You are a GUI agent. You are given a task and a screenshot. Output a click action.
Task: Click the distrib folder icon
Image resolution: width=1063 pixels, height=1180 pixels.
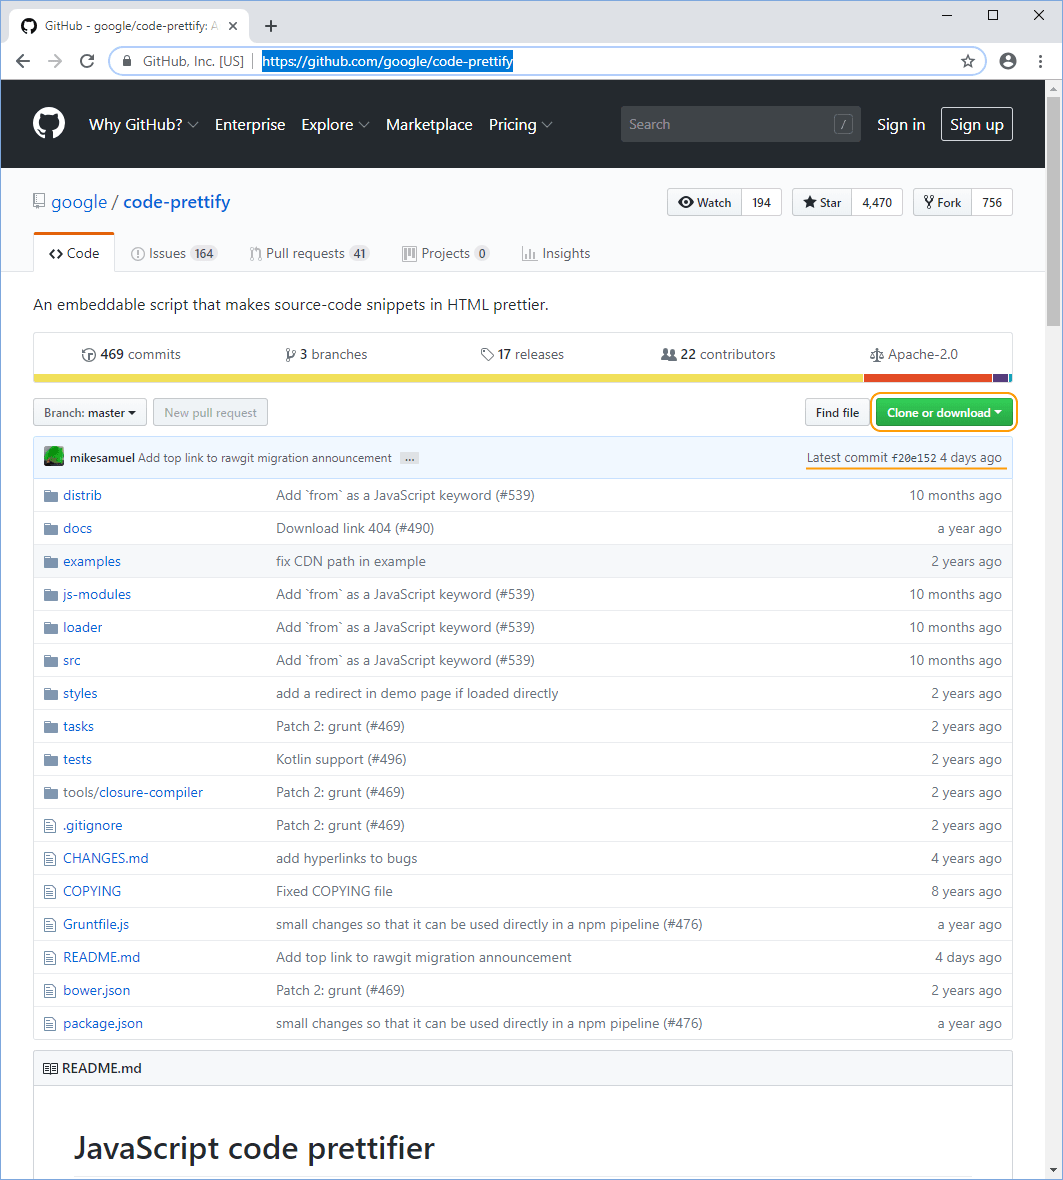click(50, 496)
